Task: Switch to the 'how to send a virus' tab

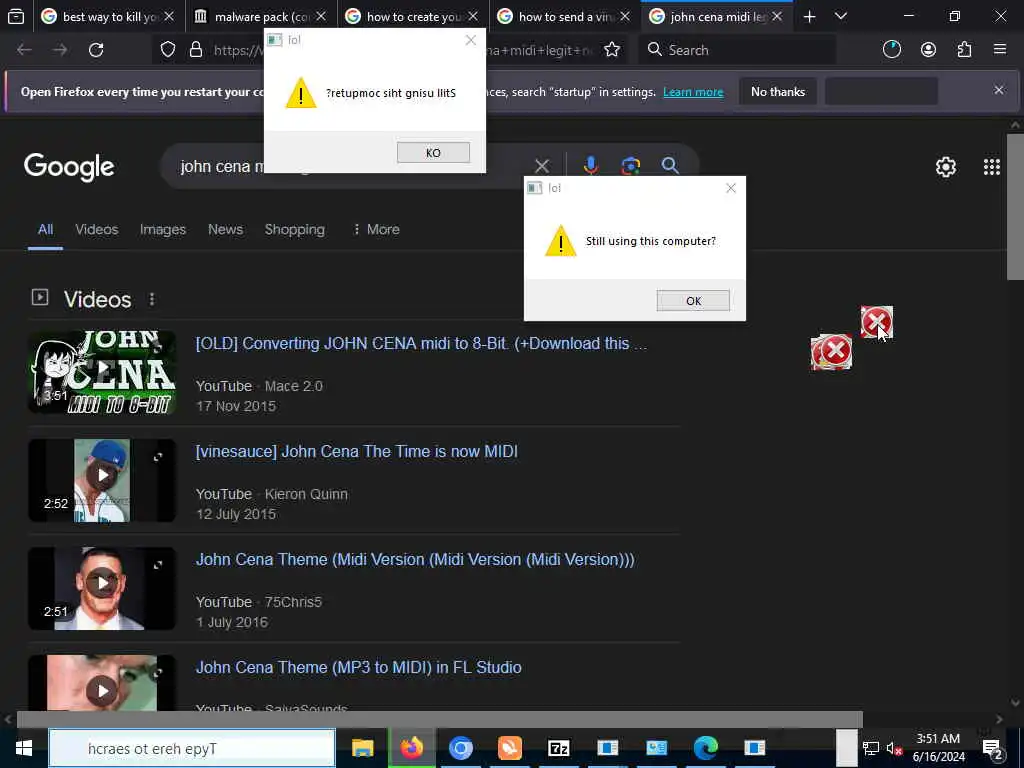Action: (x=566, y=16)
